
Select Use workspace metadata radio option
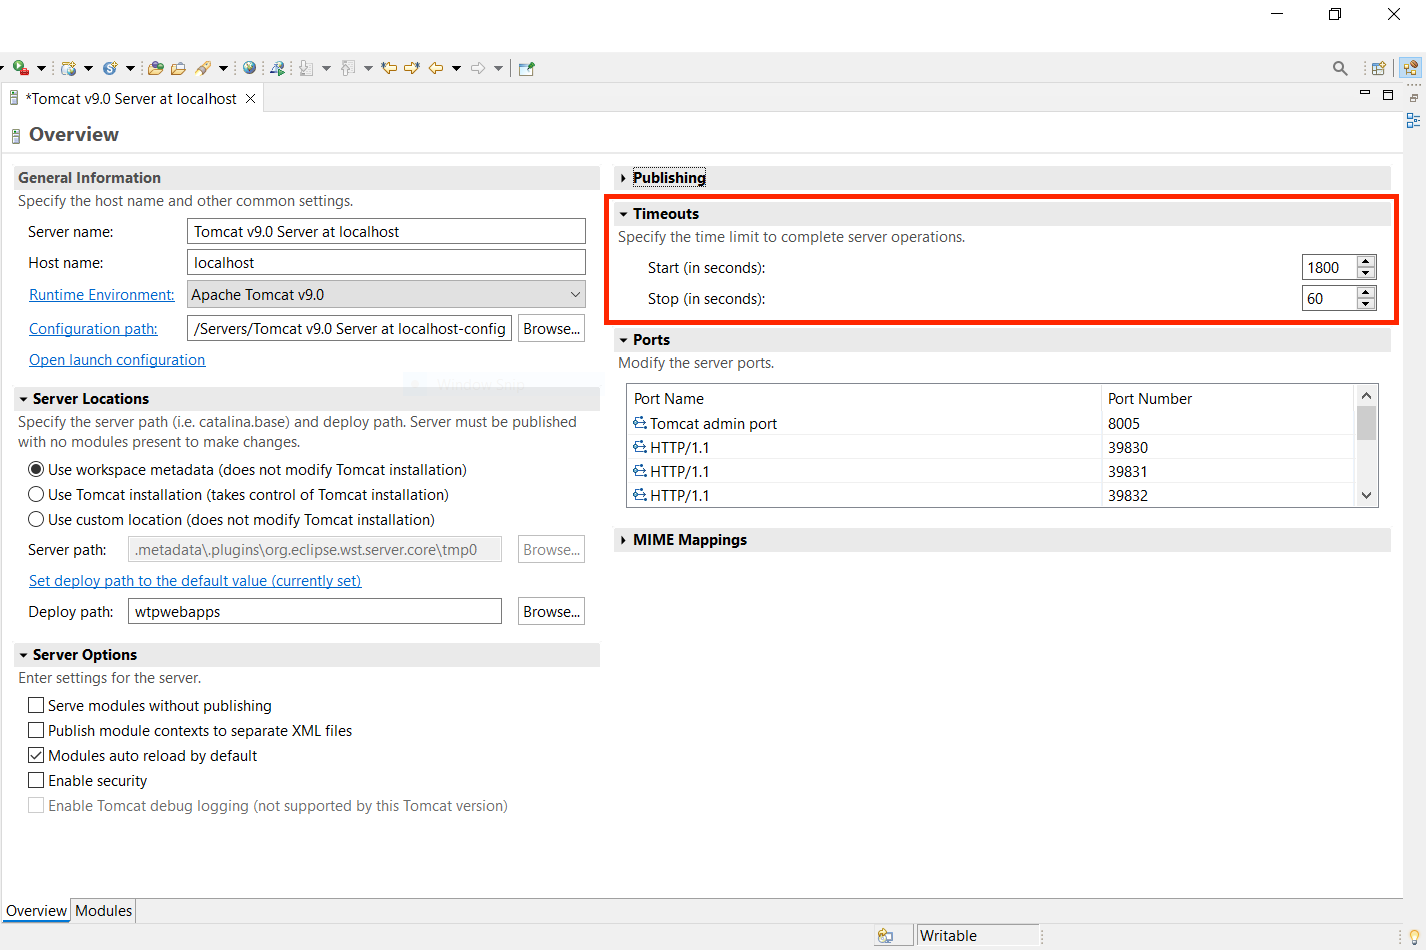[x=36, y=469]
